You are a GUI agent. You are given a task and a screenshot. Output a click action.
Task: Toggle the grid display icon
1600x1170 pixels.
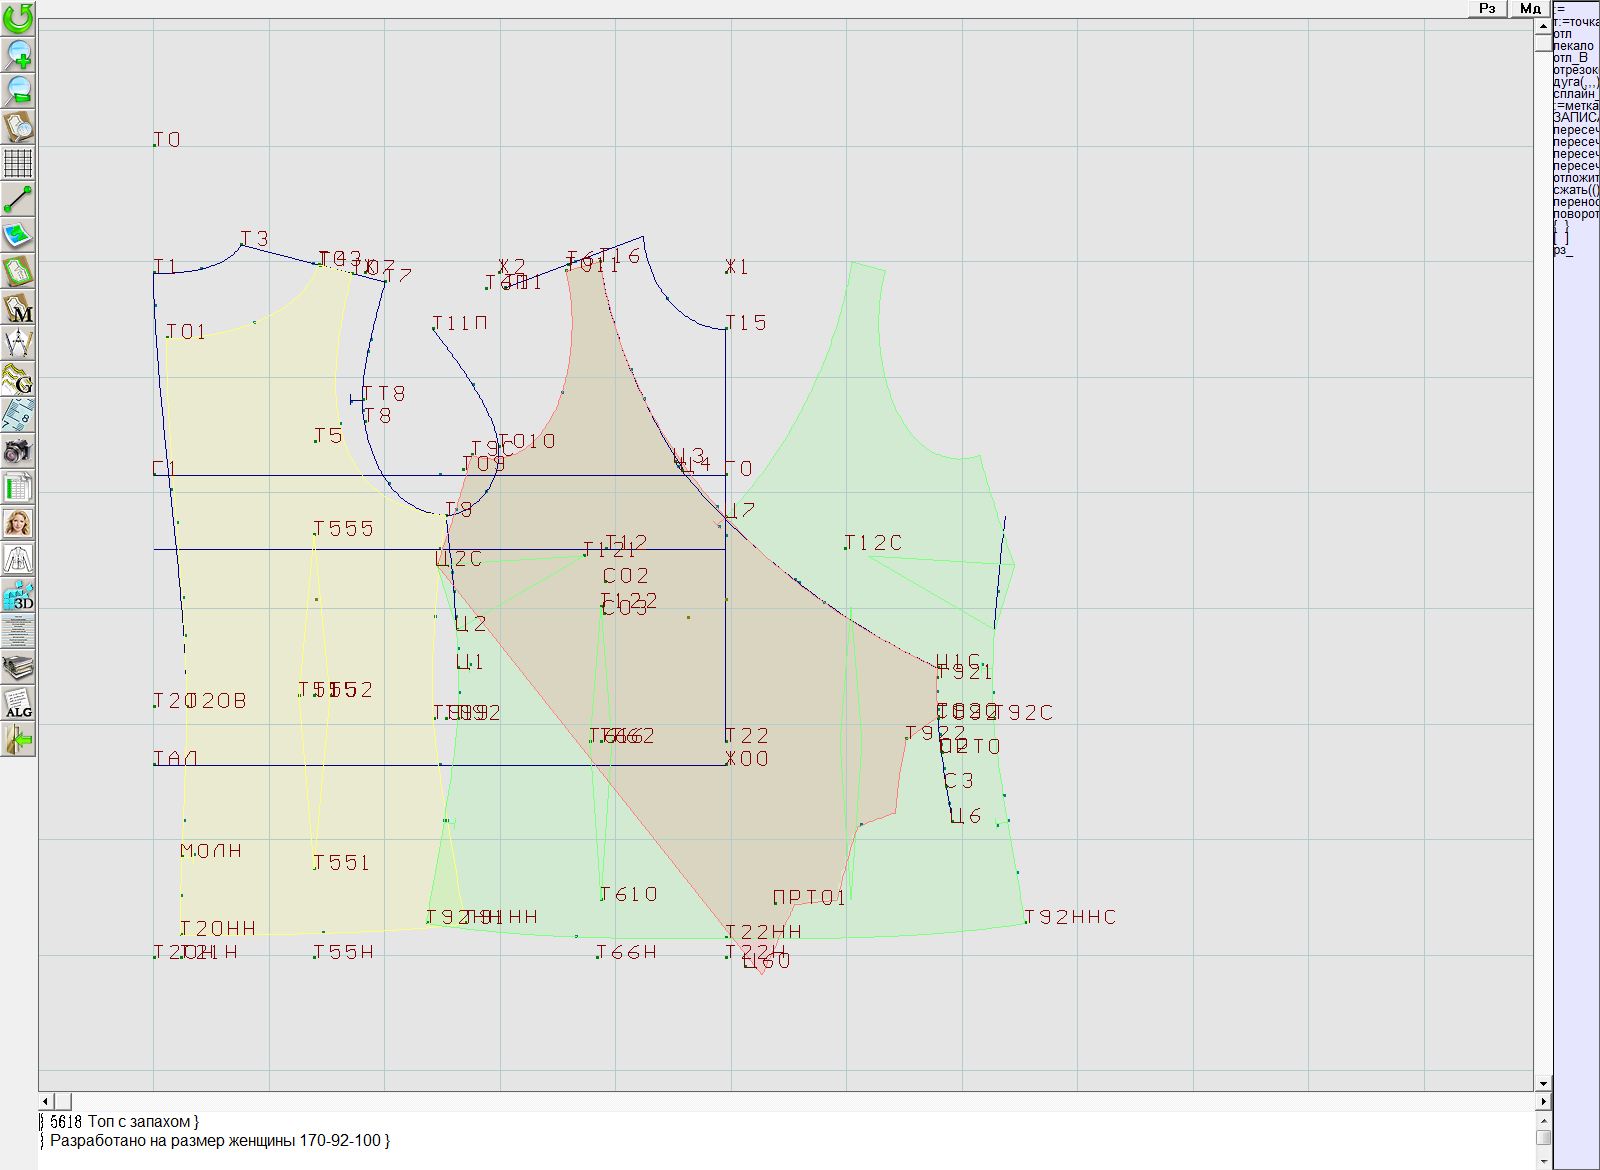coord(18,163)
